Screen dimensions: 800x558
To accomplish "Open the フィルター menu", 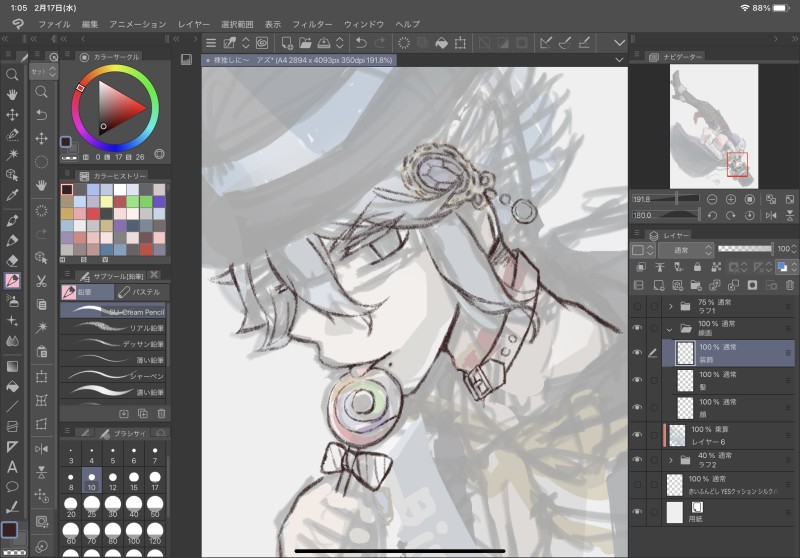I will coord(312,24).
